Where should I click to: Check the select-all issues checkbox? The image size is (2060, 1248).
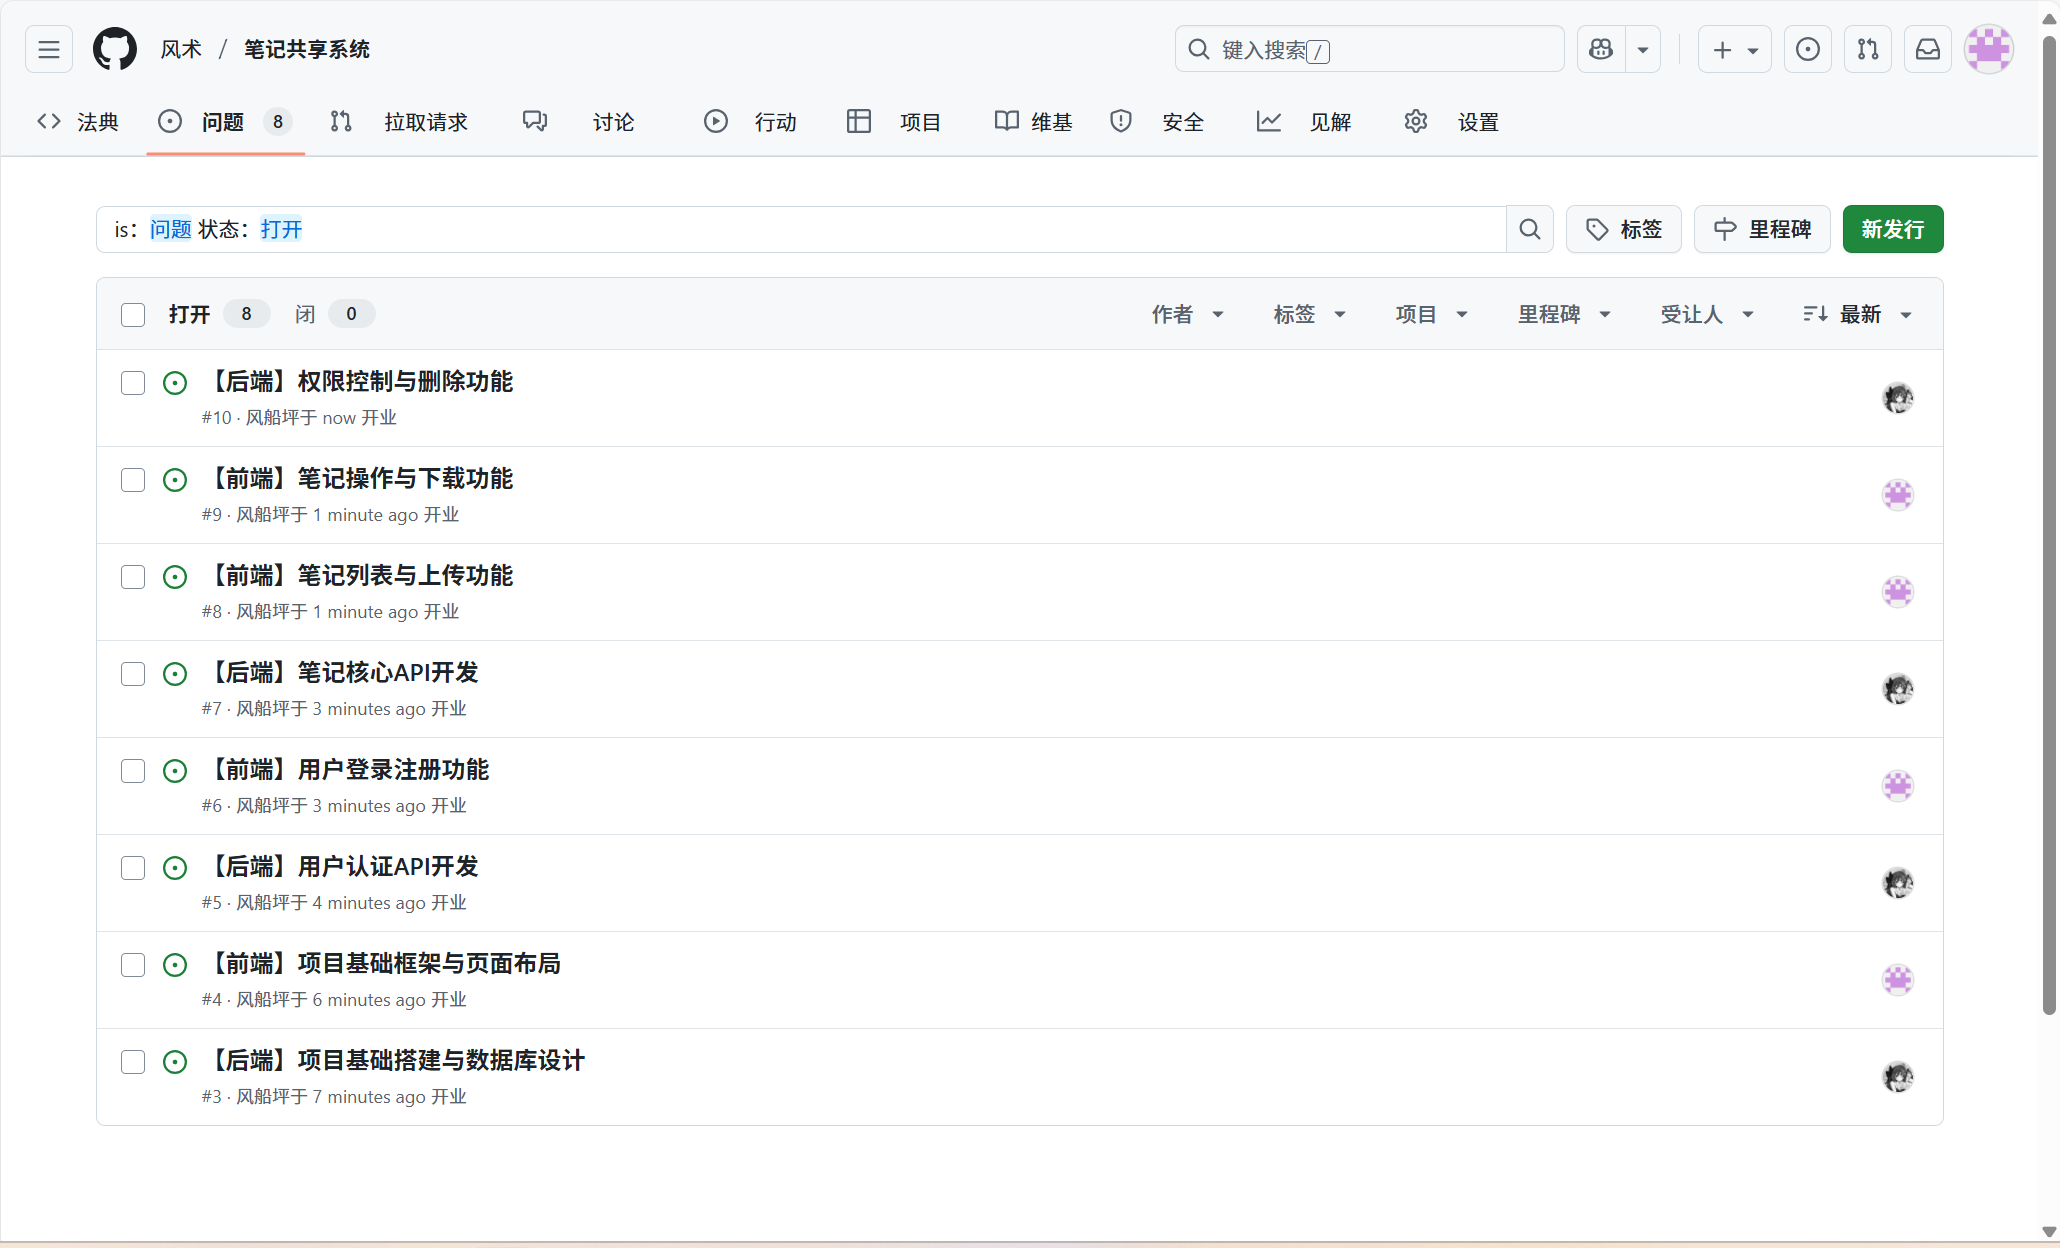pos(133,315)
